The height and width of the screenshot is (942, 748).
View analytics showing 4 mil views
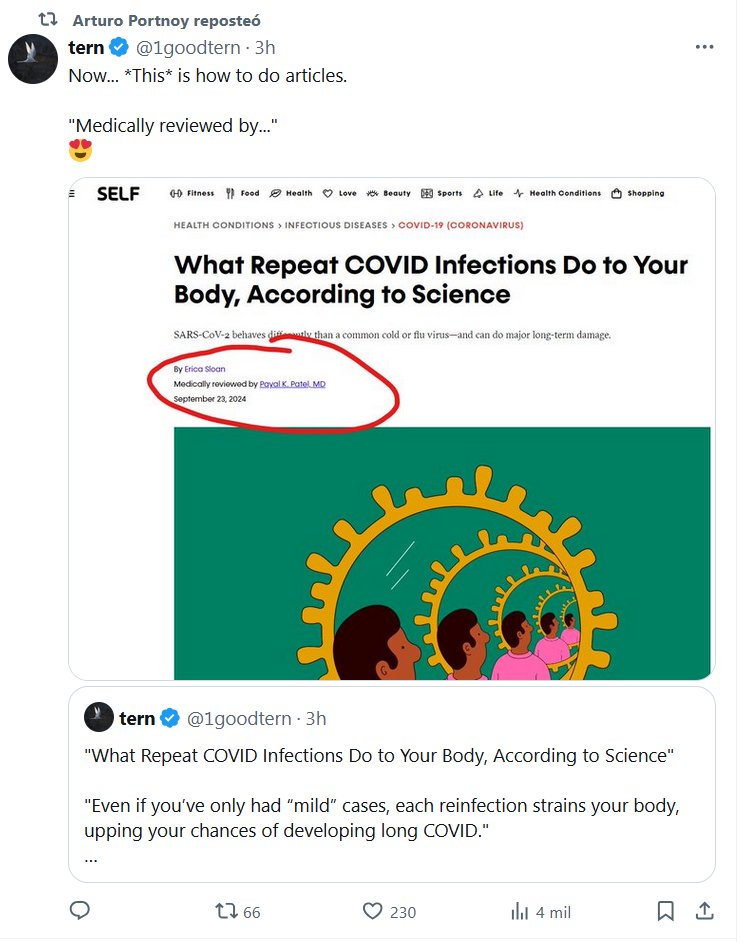(x=540, y=912)
